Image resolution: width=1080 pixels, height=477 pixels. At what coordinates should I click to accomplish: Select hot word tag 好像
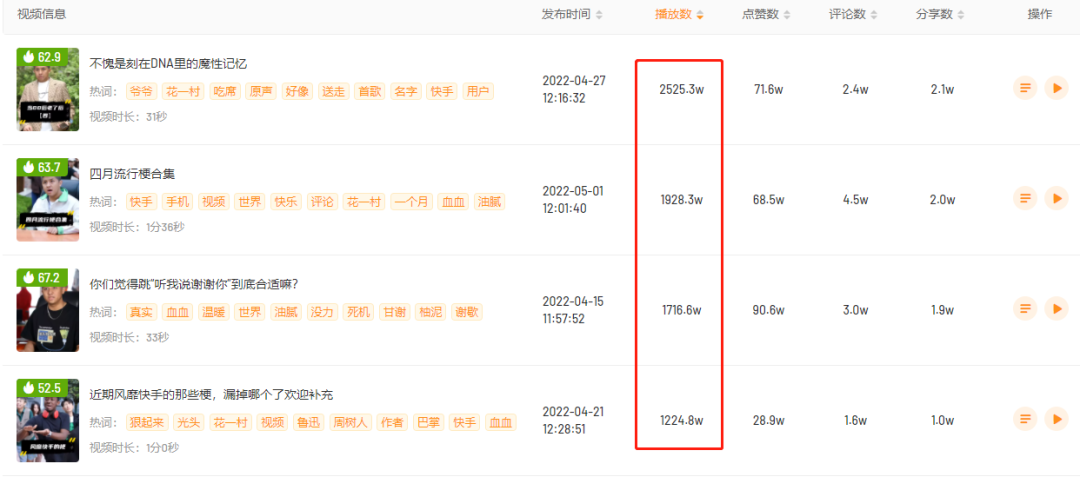[298, 92]
